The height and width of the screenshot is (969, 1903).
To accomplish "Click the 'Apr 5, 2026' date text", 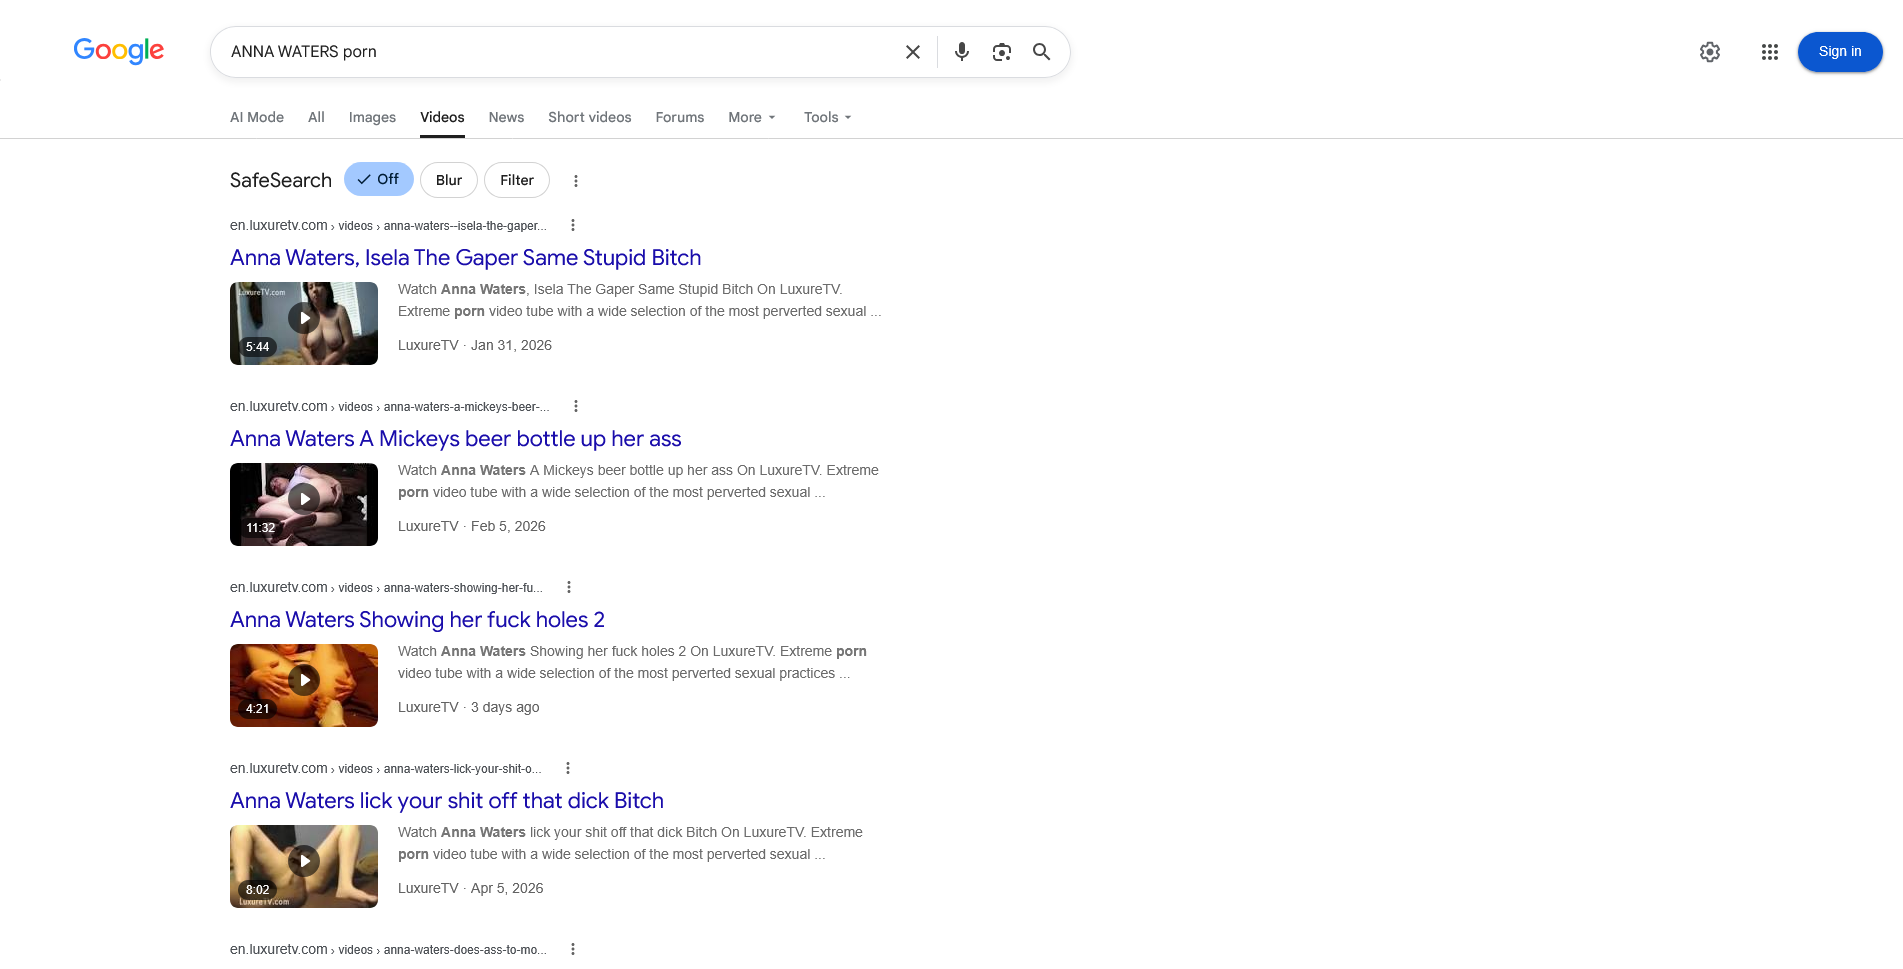I will [x=507, y=888].
